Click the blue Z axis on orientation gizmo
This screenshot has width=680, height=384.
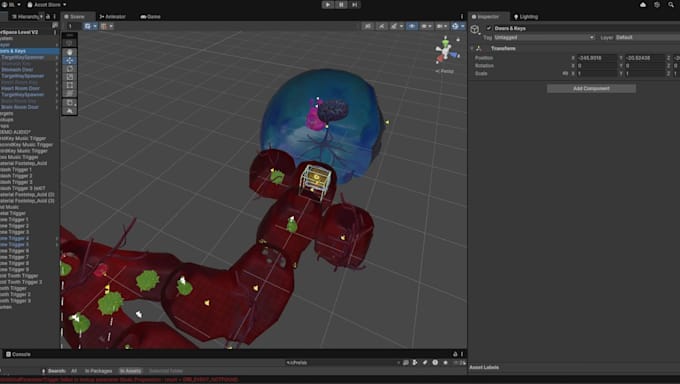pos(454,55)
